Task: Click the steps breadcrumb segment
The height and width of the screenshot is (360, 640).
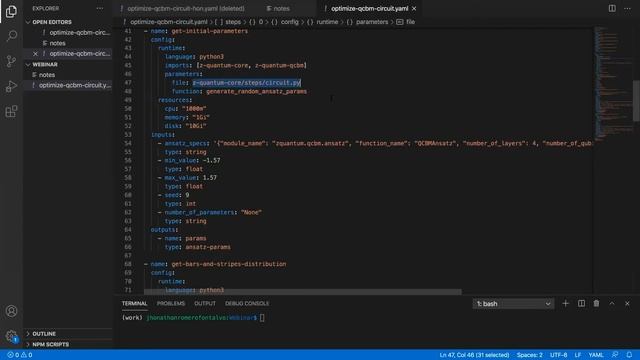Action: pos(233,22)
